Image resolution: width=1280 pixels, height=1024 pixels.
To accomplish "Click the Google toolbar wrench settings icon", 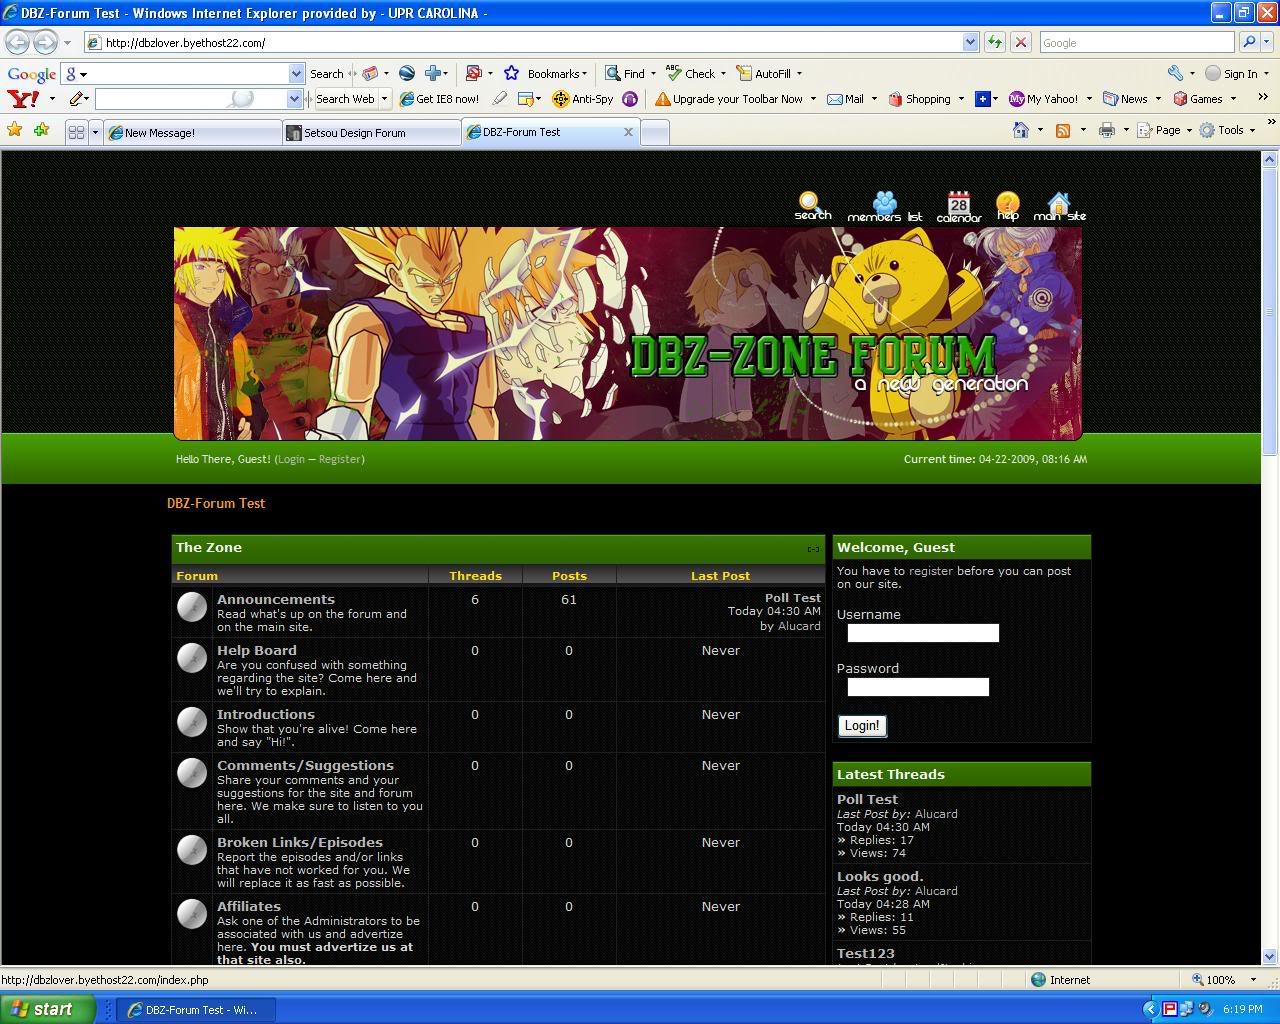I will [1175, 73].
